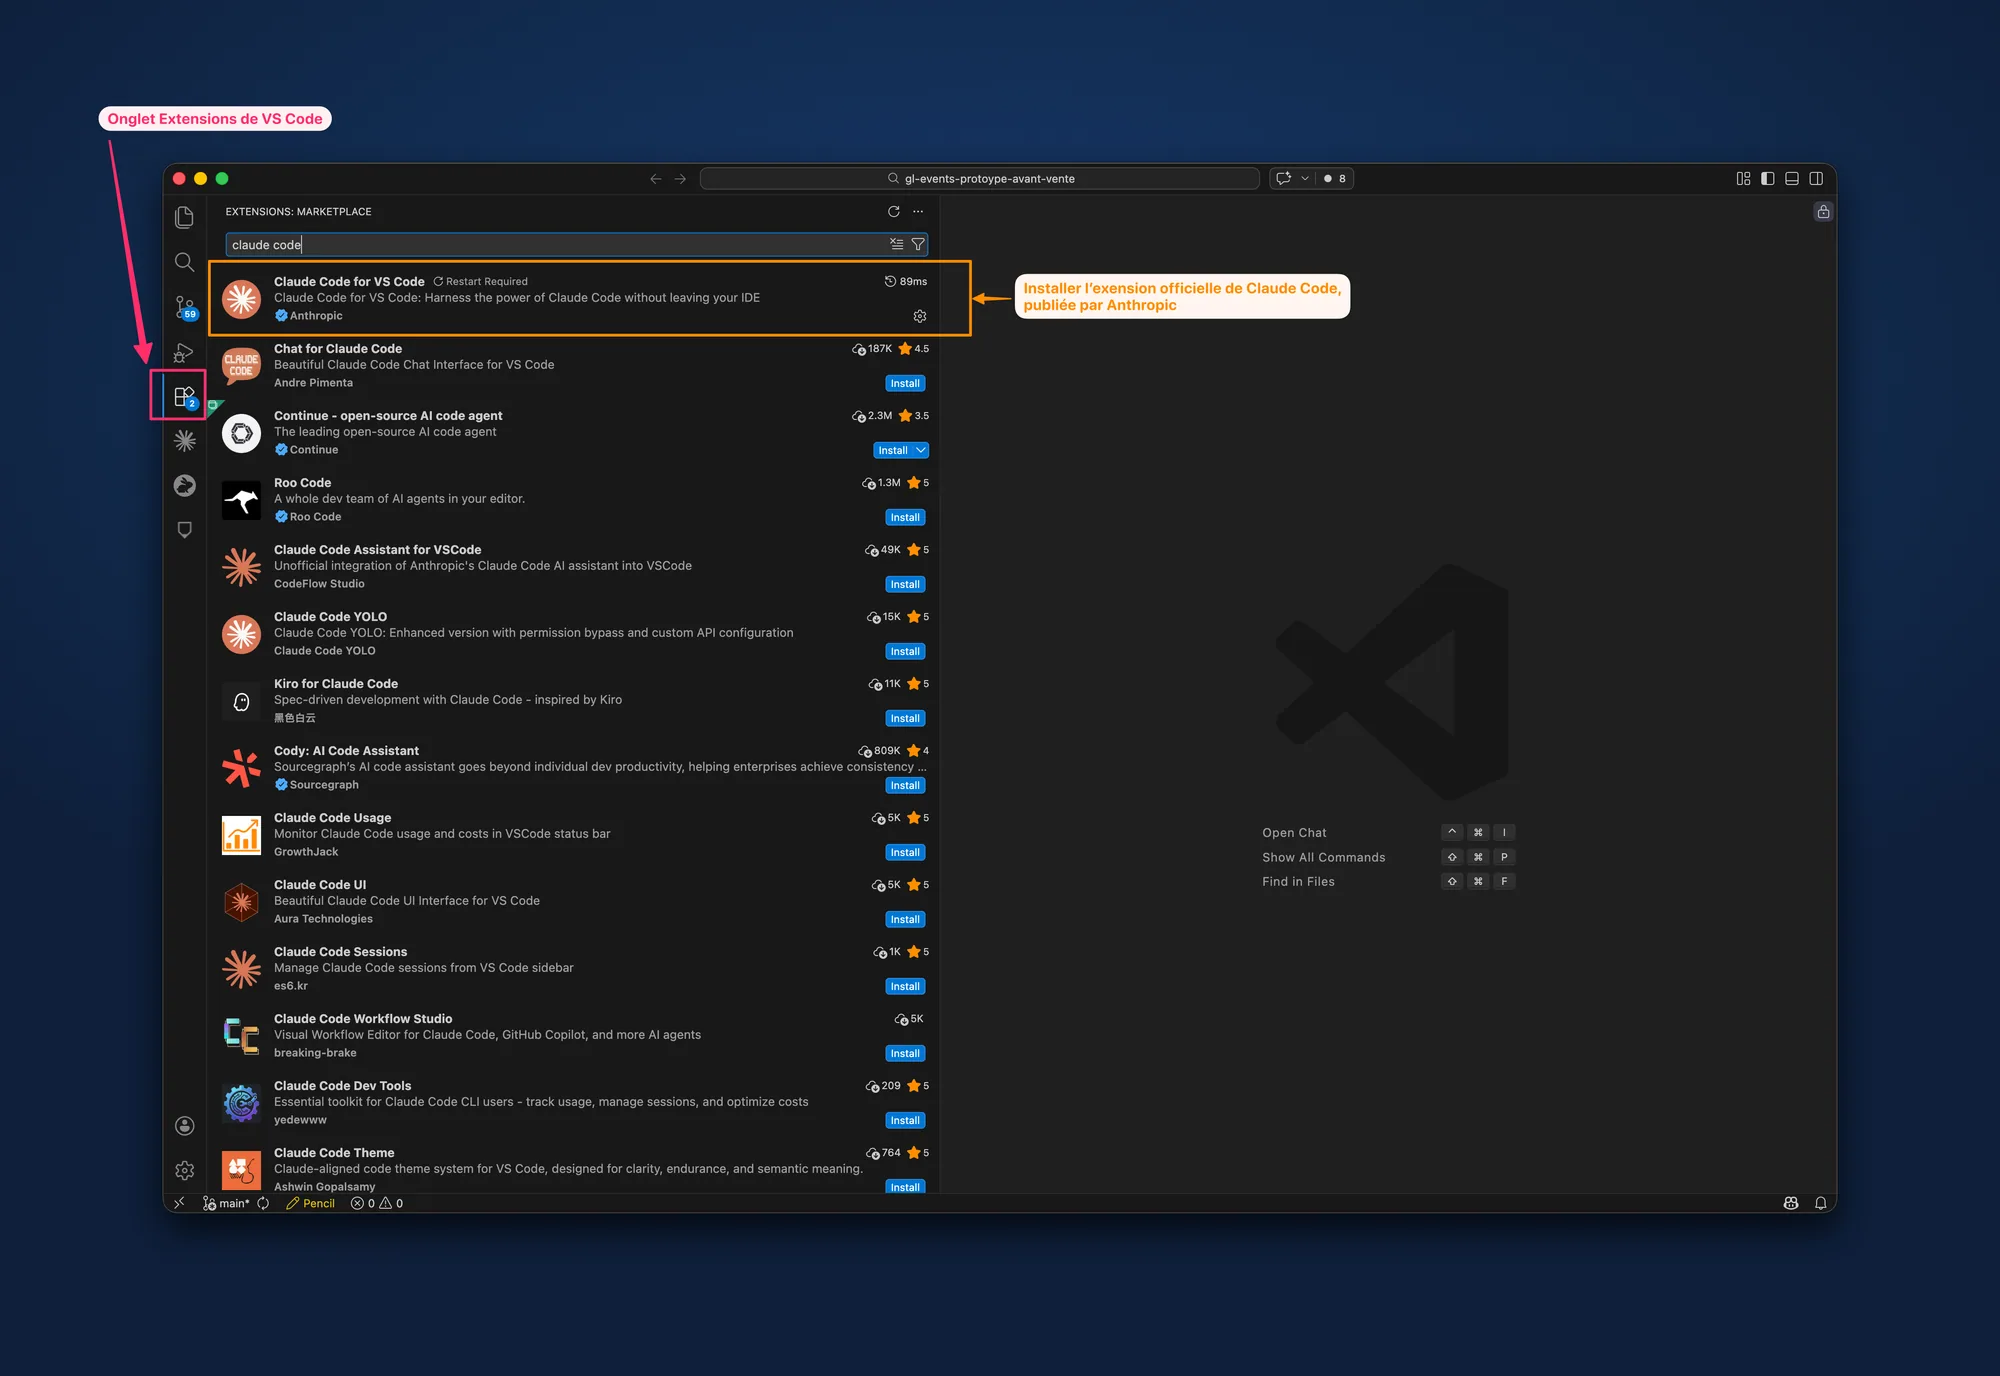
Task: Open the Claude Code activity bar icon
Action: (184, 441)
